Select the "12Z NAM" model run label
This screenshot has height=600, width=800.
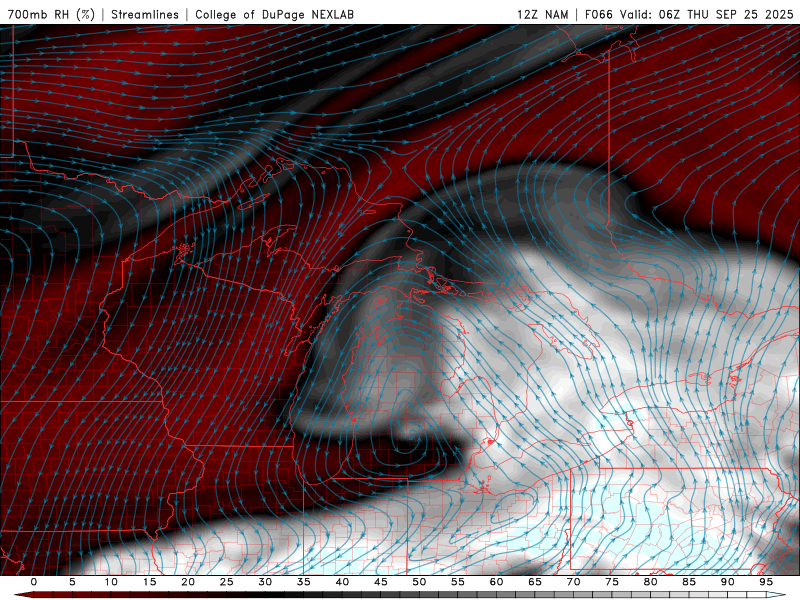(543, 14)
